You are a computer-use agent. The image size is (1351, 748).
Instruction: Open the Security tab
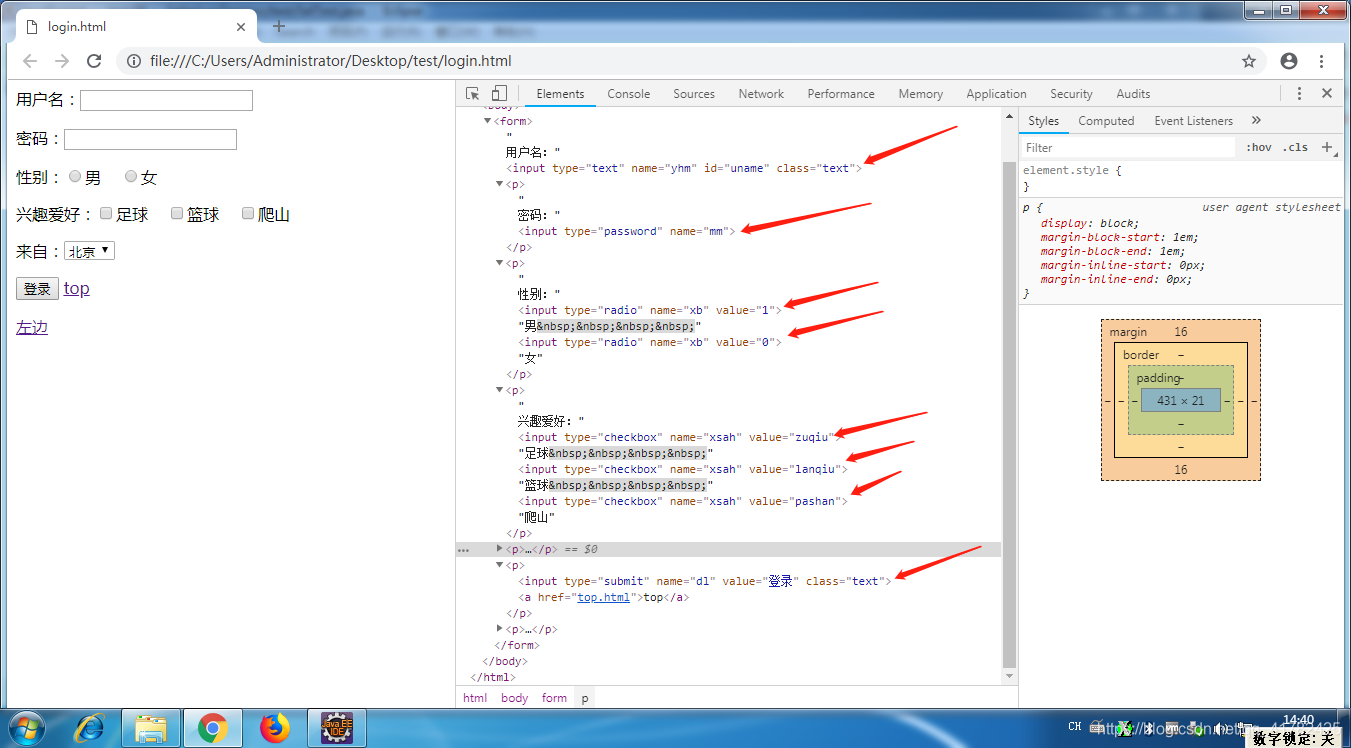[1071, 93]
